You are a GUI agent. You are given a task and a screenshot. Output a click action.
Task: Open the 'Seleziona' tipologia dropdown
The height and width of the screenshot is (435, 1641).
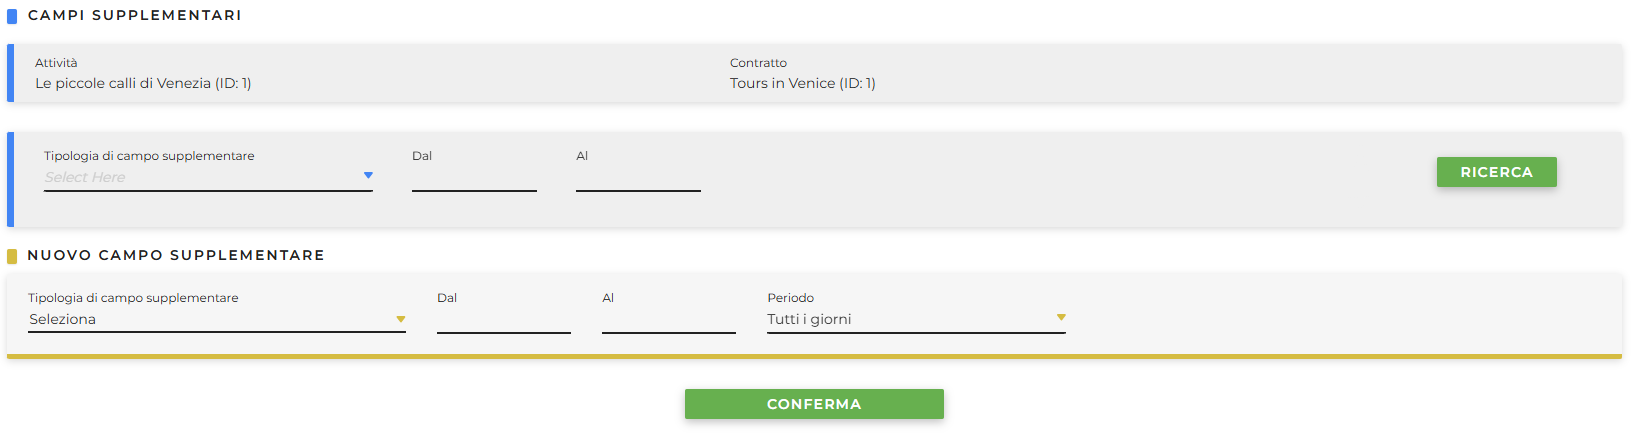210,320
